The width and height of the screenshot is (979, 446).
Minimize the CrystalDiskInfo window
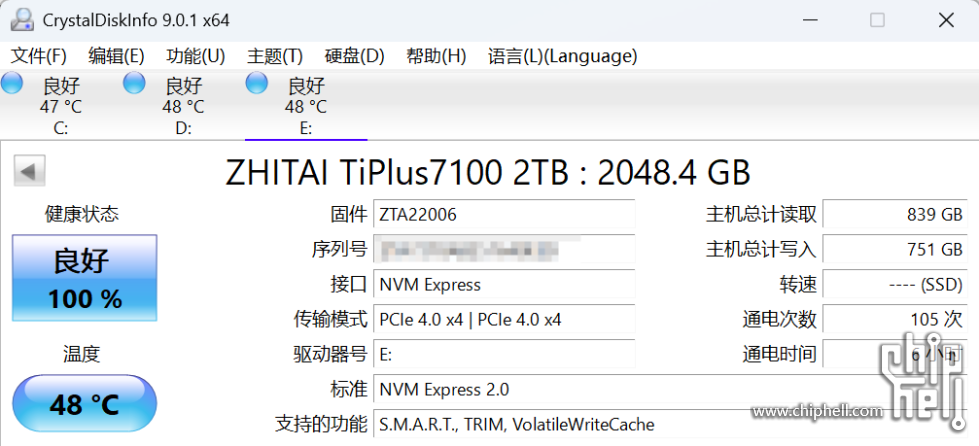click(x=810, y=20)
